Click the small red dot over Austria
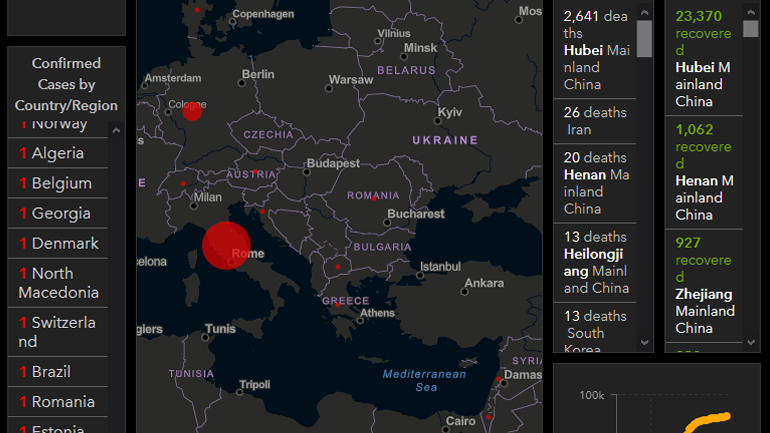This screenshot has width=770, height=433. pos(255,172)
